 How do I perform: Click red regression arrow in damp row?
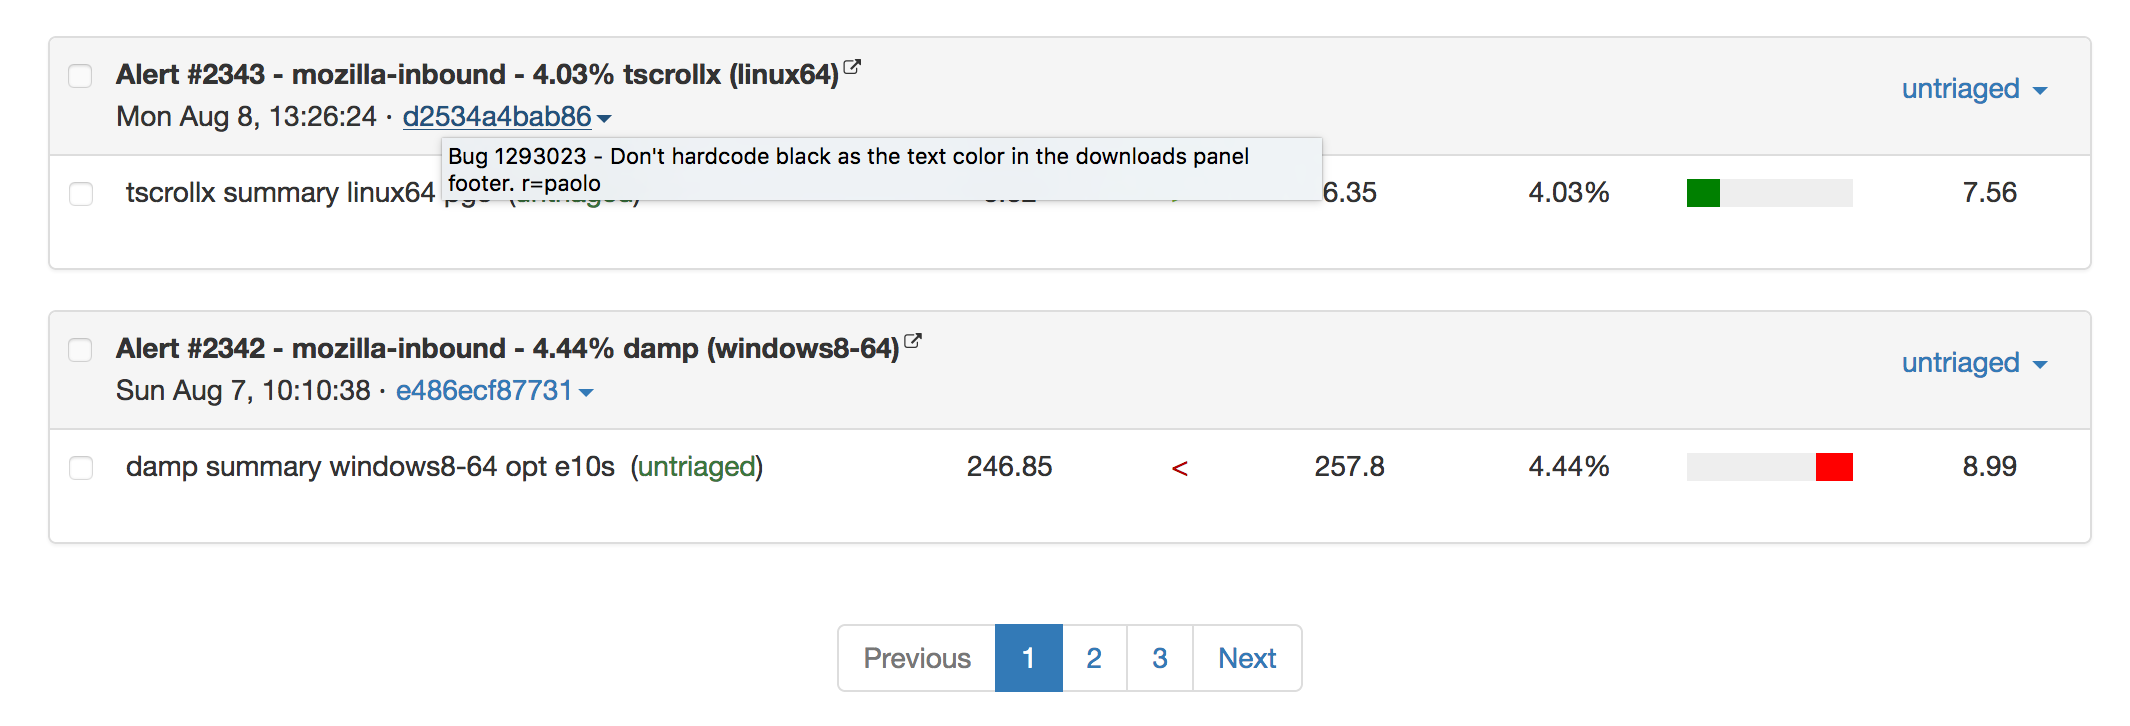point(1180,468)
